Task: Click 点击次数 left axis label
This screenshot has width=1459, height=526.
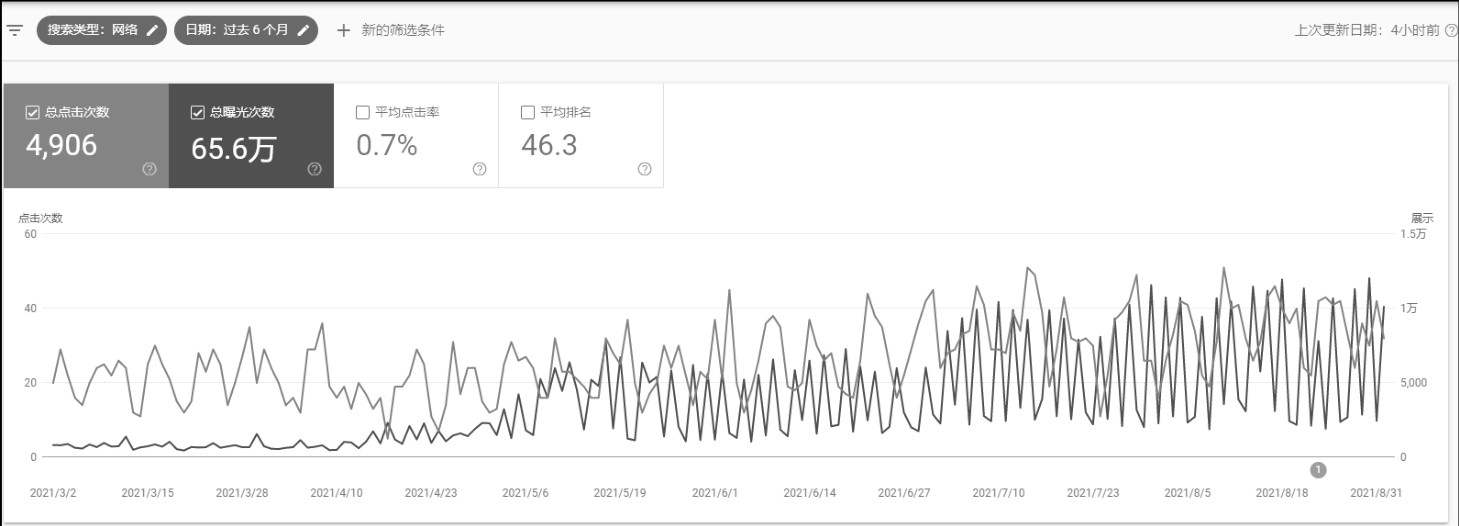Action: [x=40, y=218]
